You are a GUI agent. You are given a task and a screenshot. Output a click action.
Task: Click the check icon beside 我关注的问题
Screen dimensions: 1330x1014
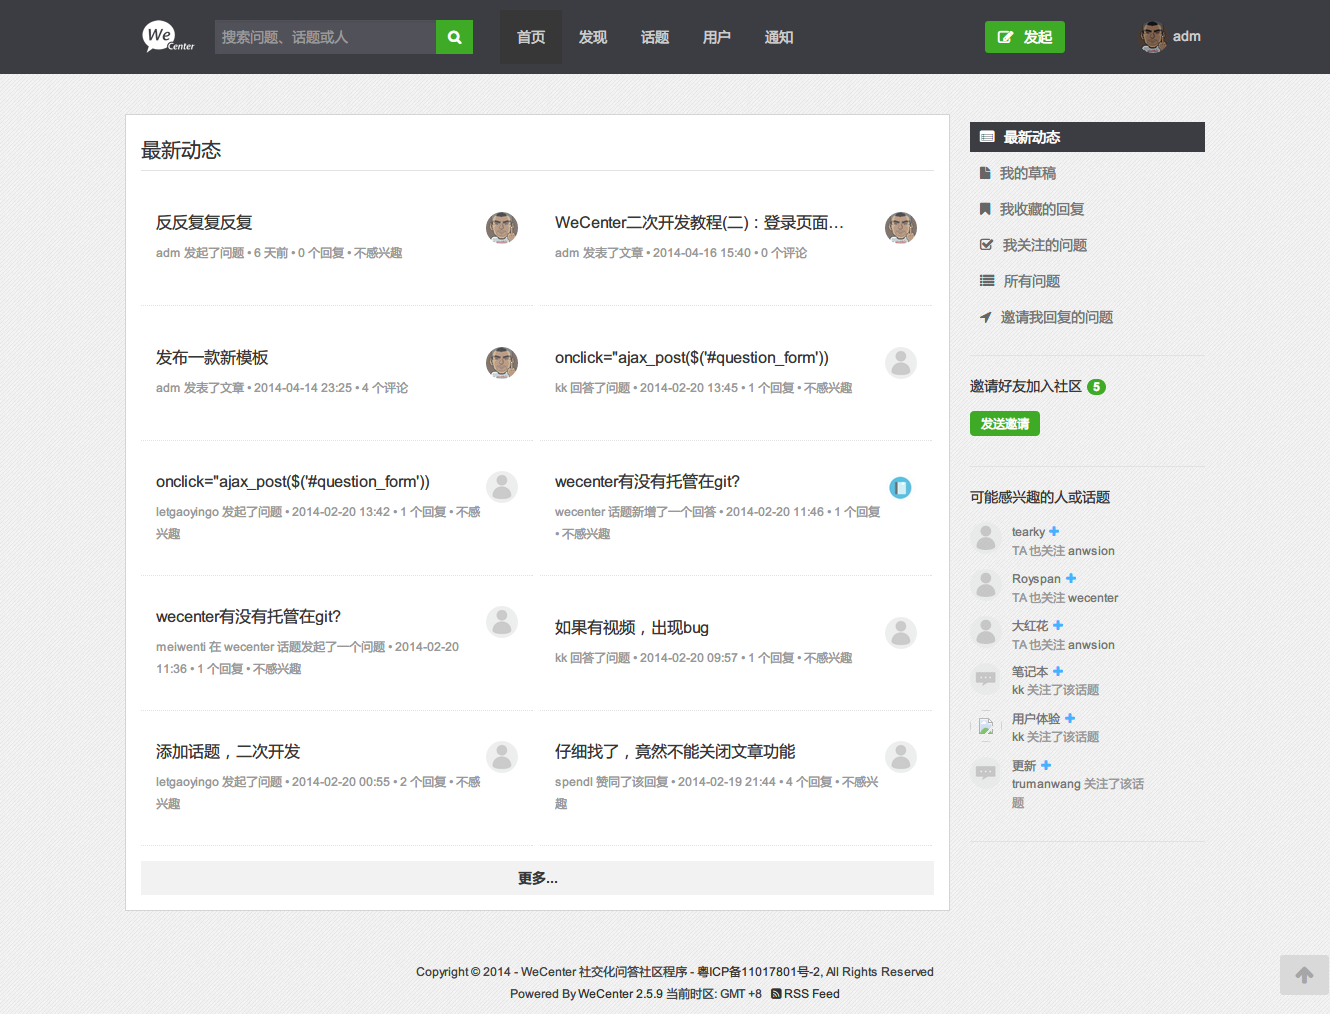tap(986, 245)
